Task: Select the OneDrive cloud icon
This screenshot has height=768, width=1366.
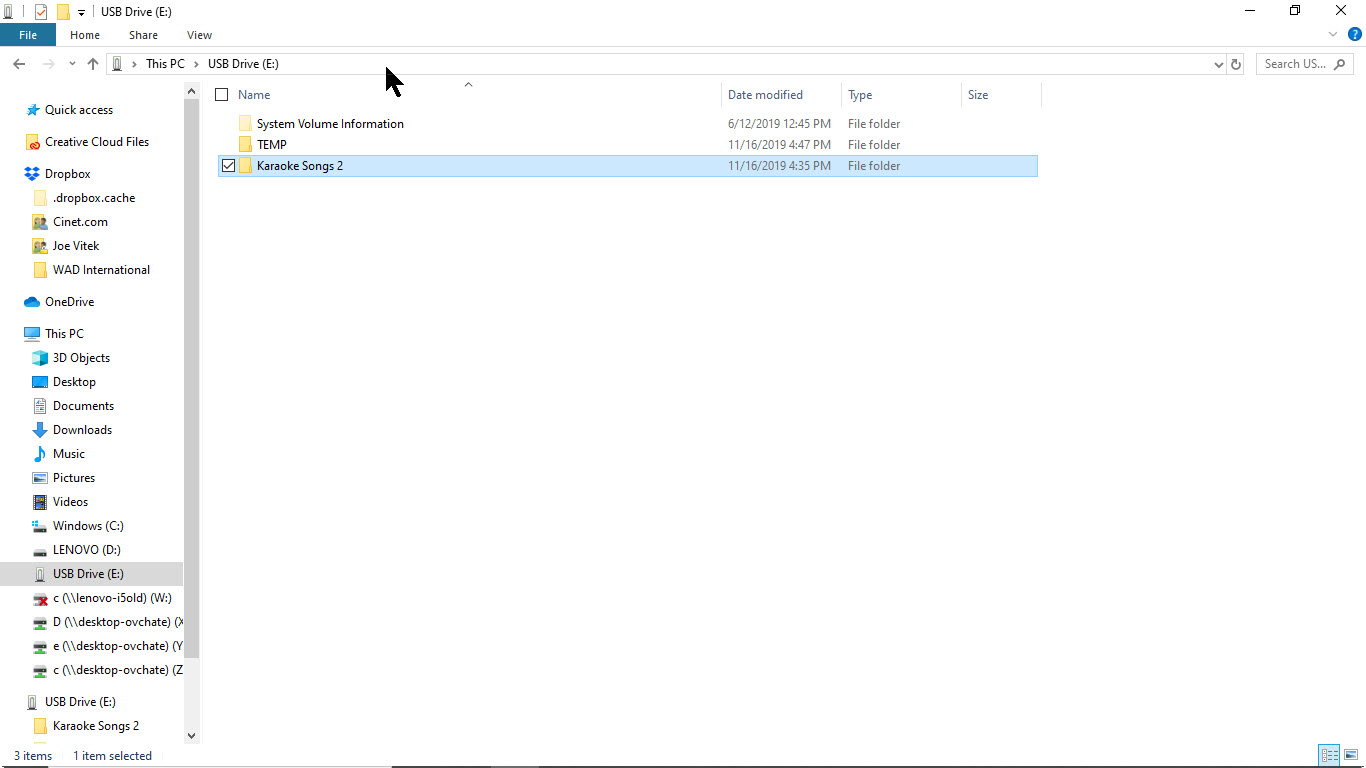Action: click(x=32, y=302)
